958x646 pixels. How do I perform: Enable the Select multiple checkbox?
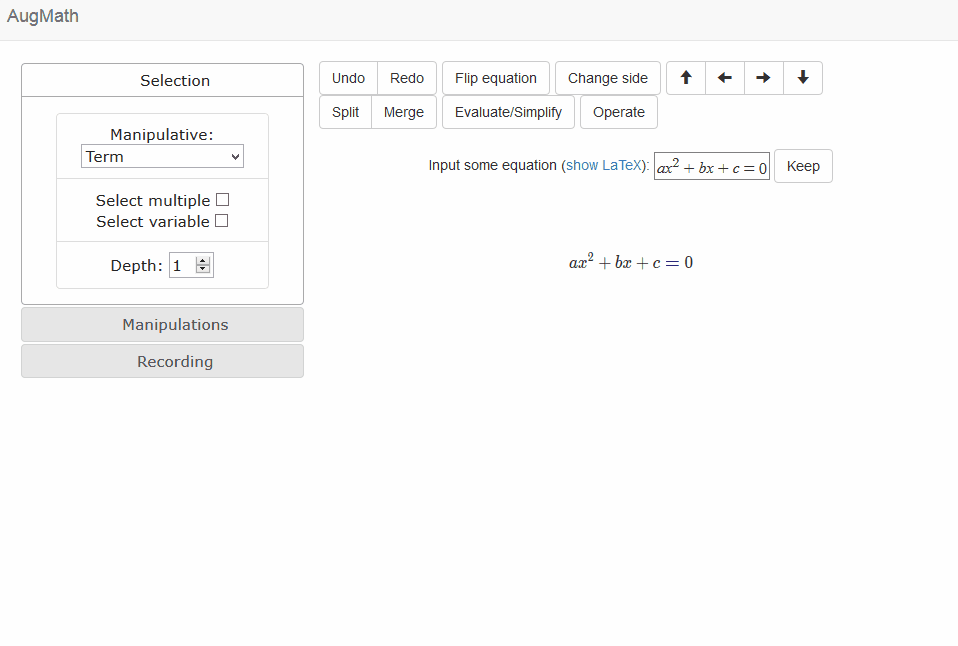click(222, 200)
